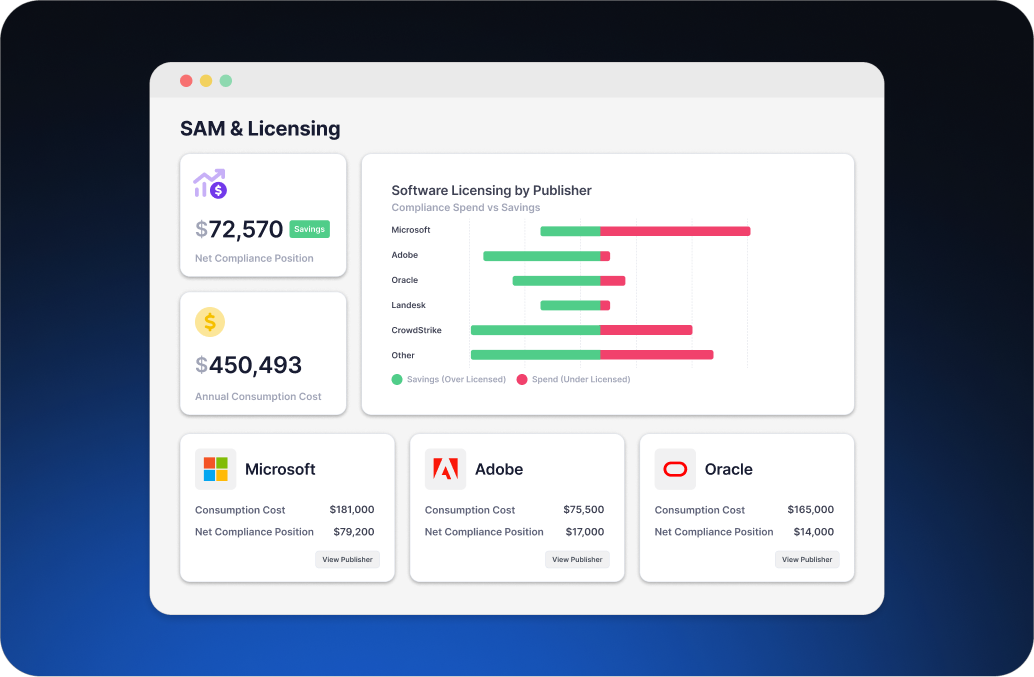Viewport: 1034px width, 677px height.
Task: Select the Other chart row label
Action: pyautogui.click(x=403, y=355)
